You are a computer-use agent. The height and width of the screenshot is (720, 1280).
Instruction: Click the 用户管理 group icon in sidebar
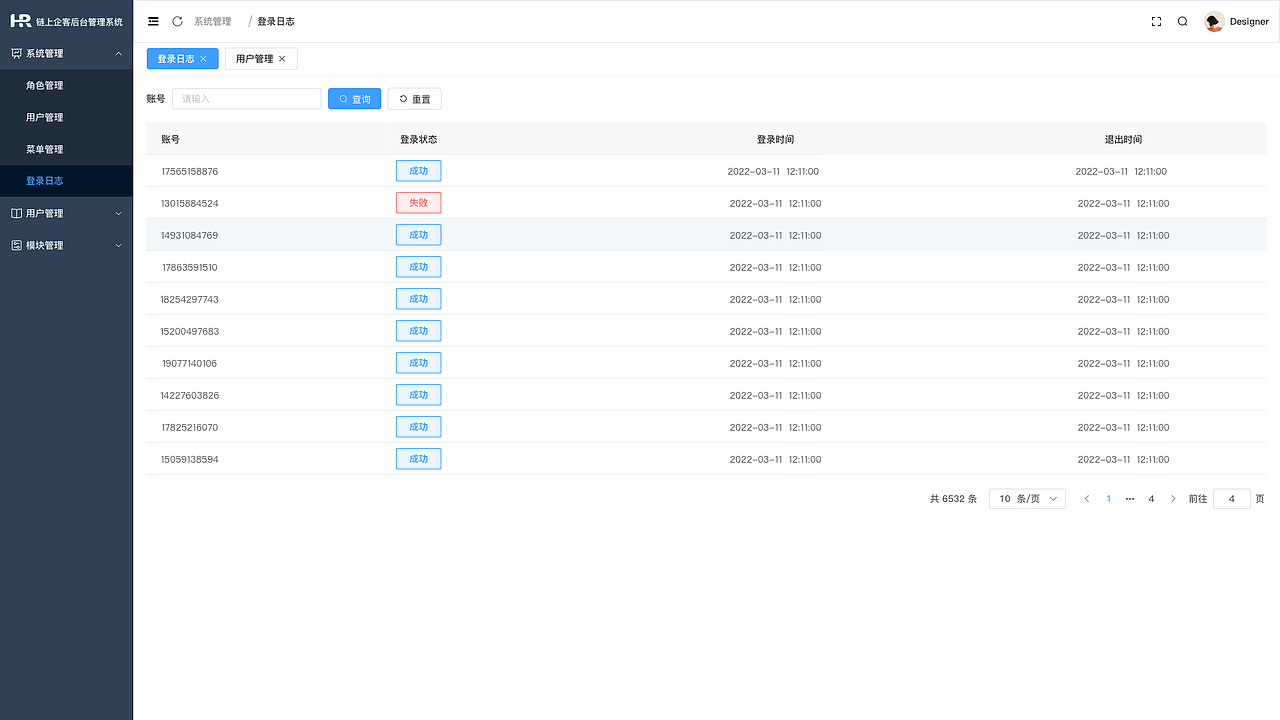pos(16,213)
